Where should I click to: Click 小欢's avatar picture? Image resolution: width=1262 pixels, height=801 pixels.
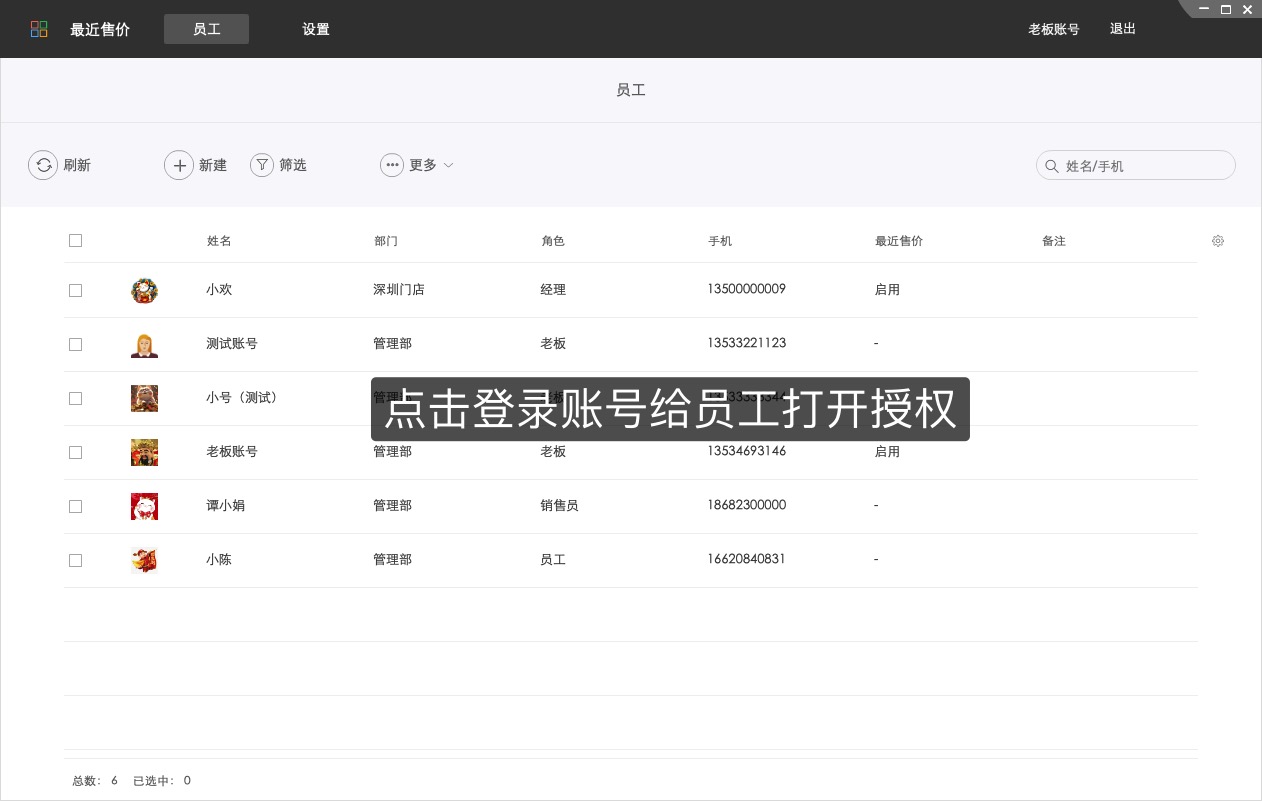click(x=144, y=290)
